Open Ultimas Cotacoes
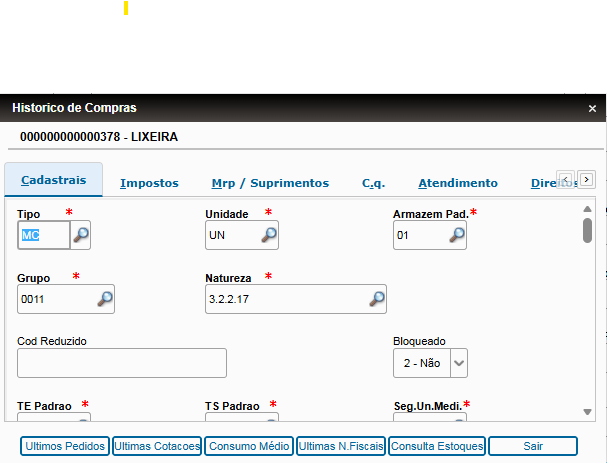 (x=156, y=446)
